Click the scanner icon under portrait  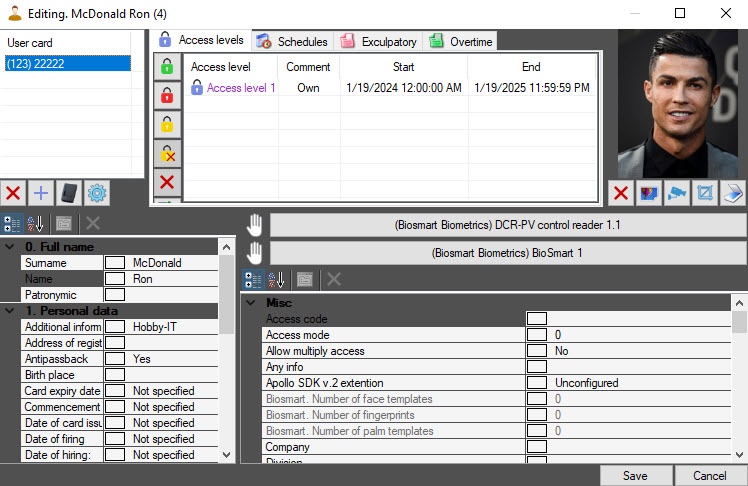733,193
